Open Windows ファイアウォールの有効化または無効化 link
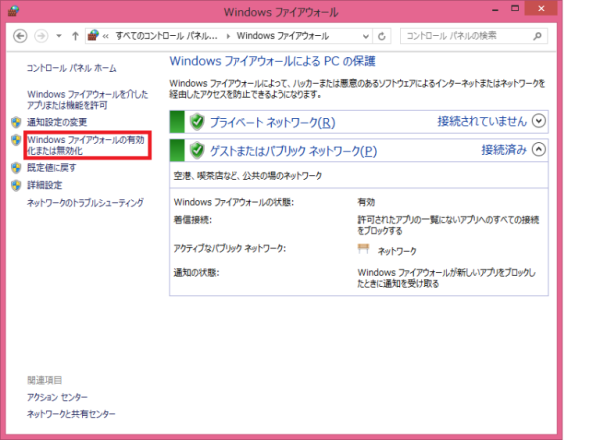Screen dimensions: 600x440 [x=86, y=145]
